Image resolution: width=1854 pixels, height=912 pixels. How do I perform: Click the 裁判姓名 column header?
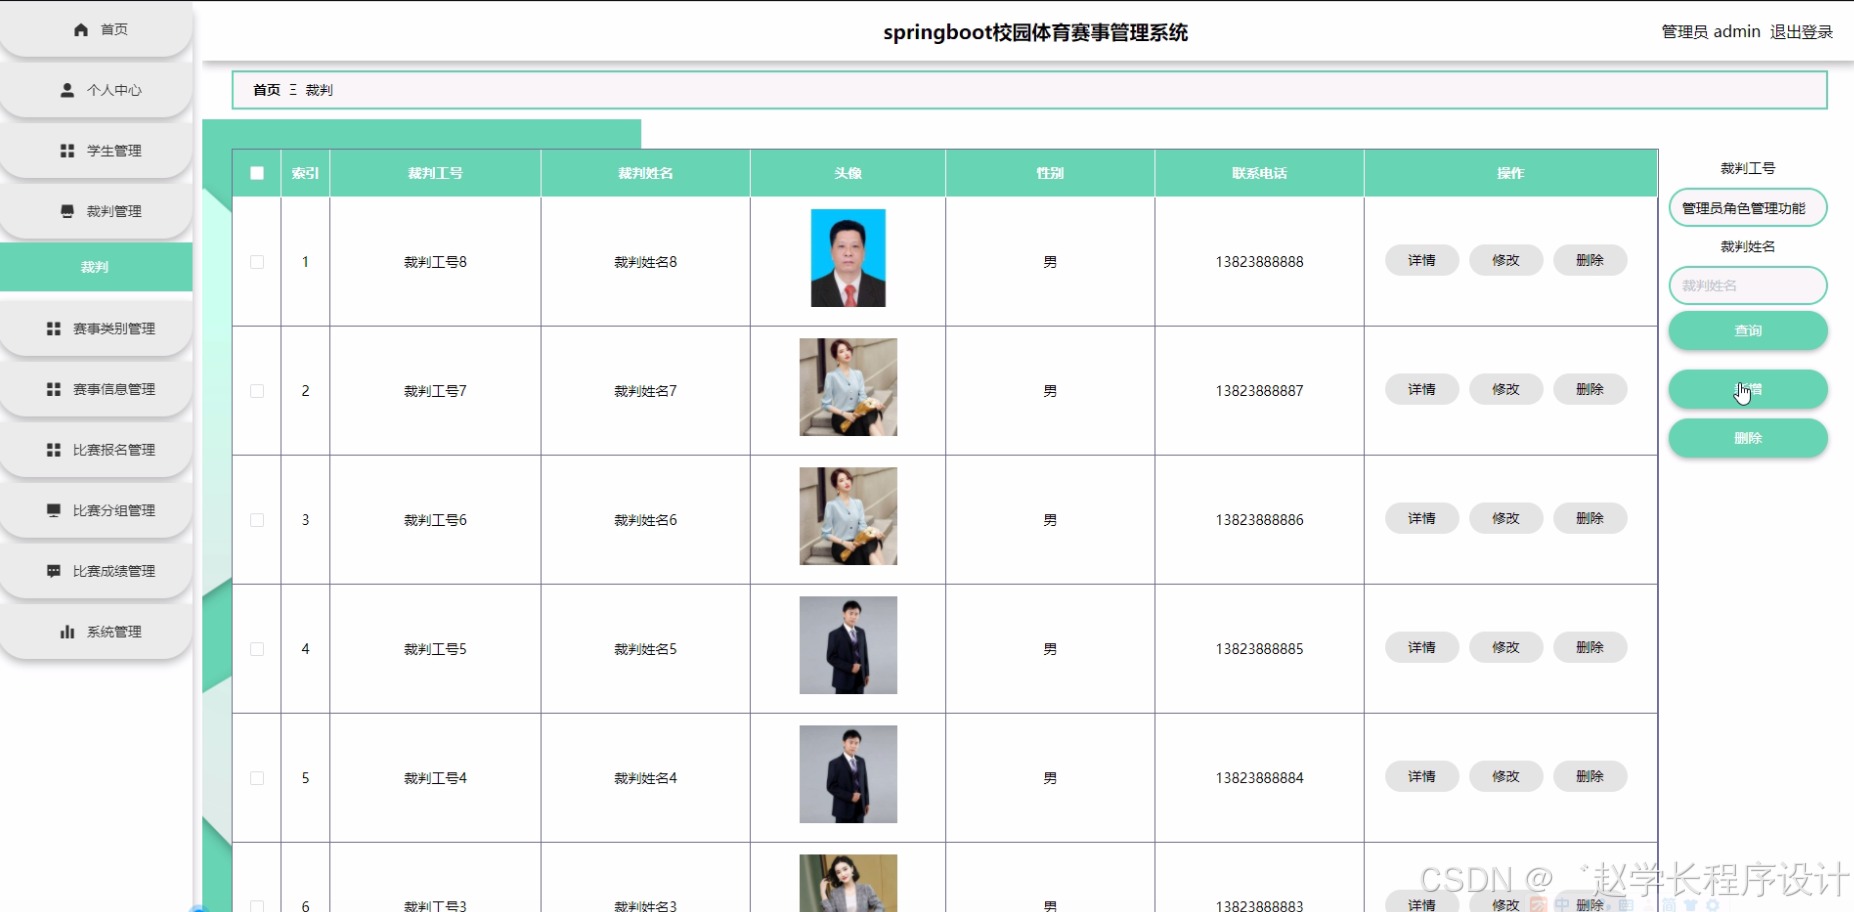pyautogui.click(x=645, y=173)
